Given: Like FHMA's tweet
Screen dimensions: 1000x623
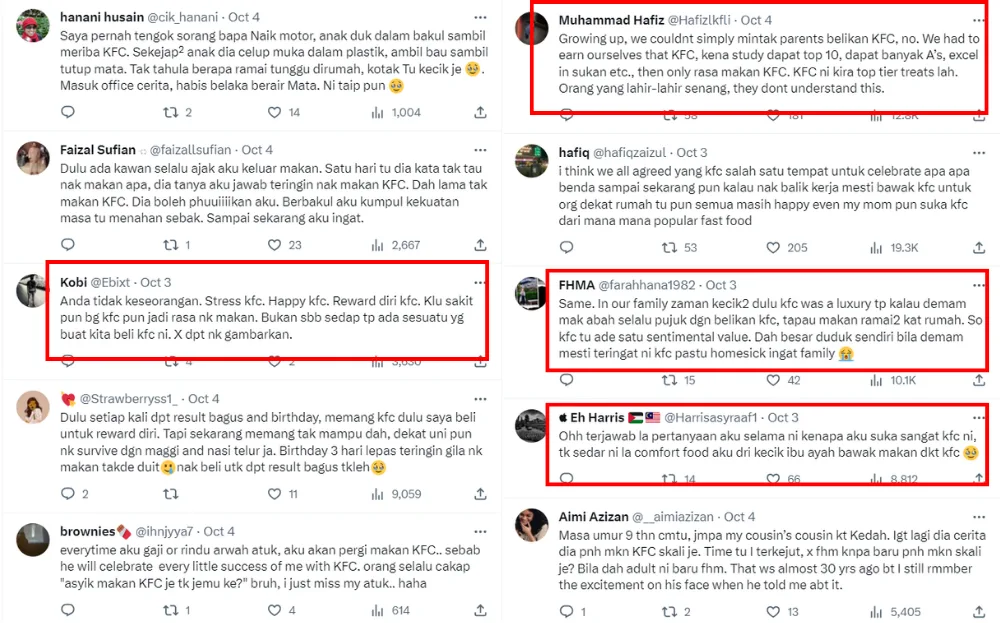Looking at the screenshot, I should (771, 380).
